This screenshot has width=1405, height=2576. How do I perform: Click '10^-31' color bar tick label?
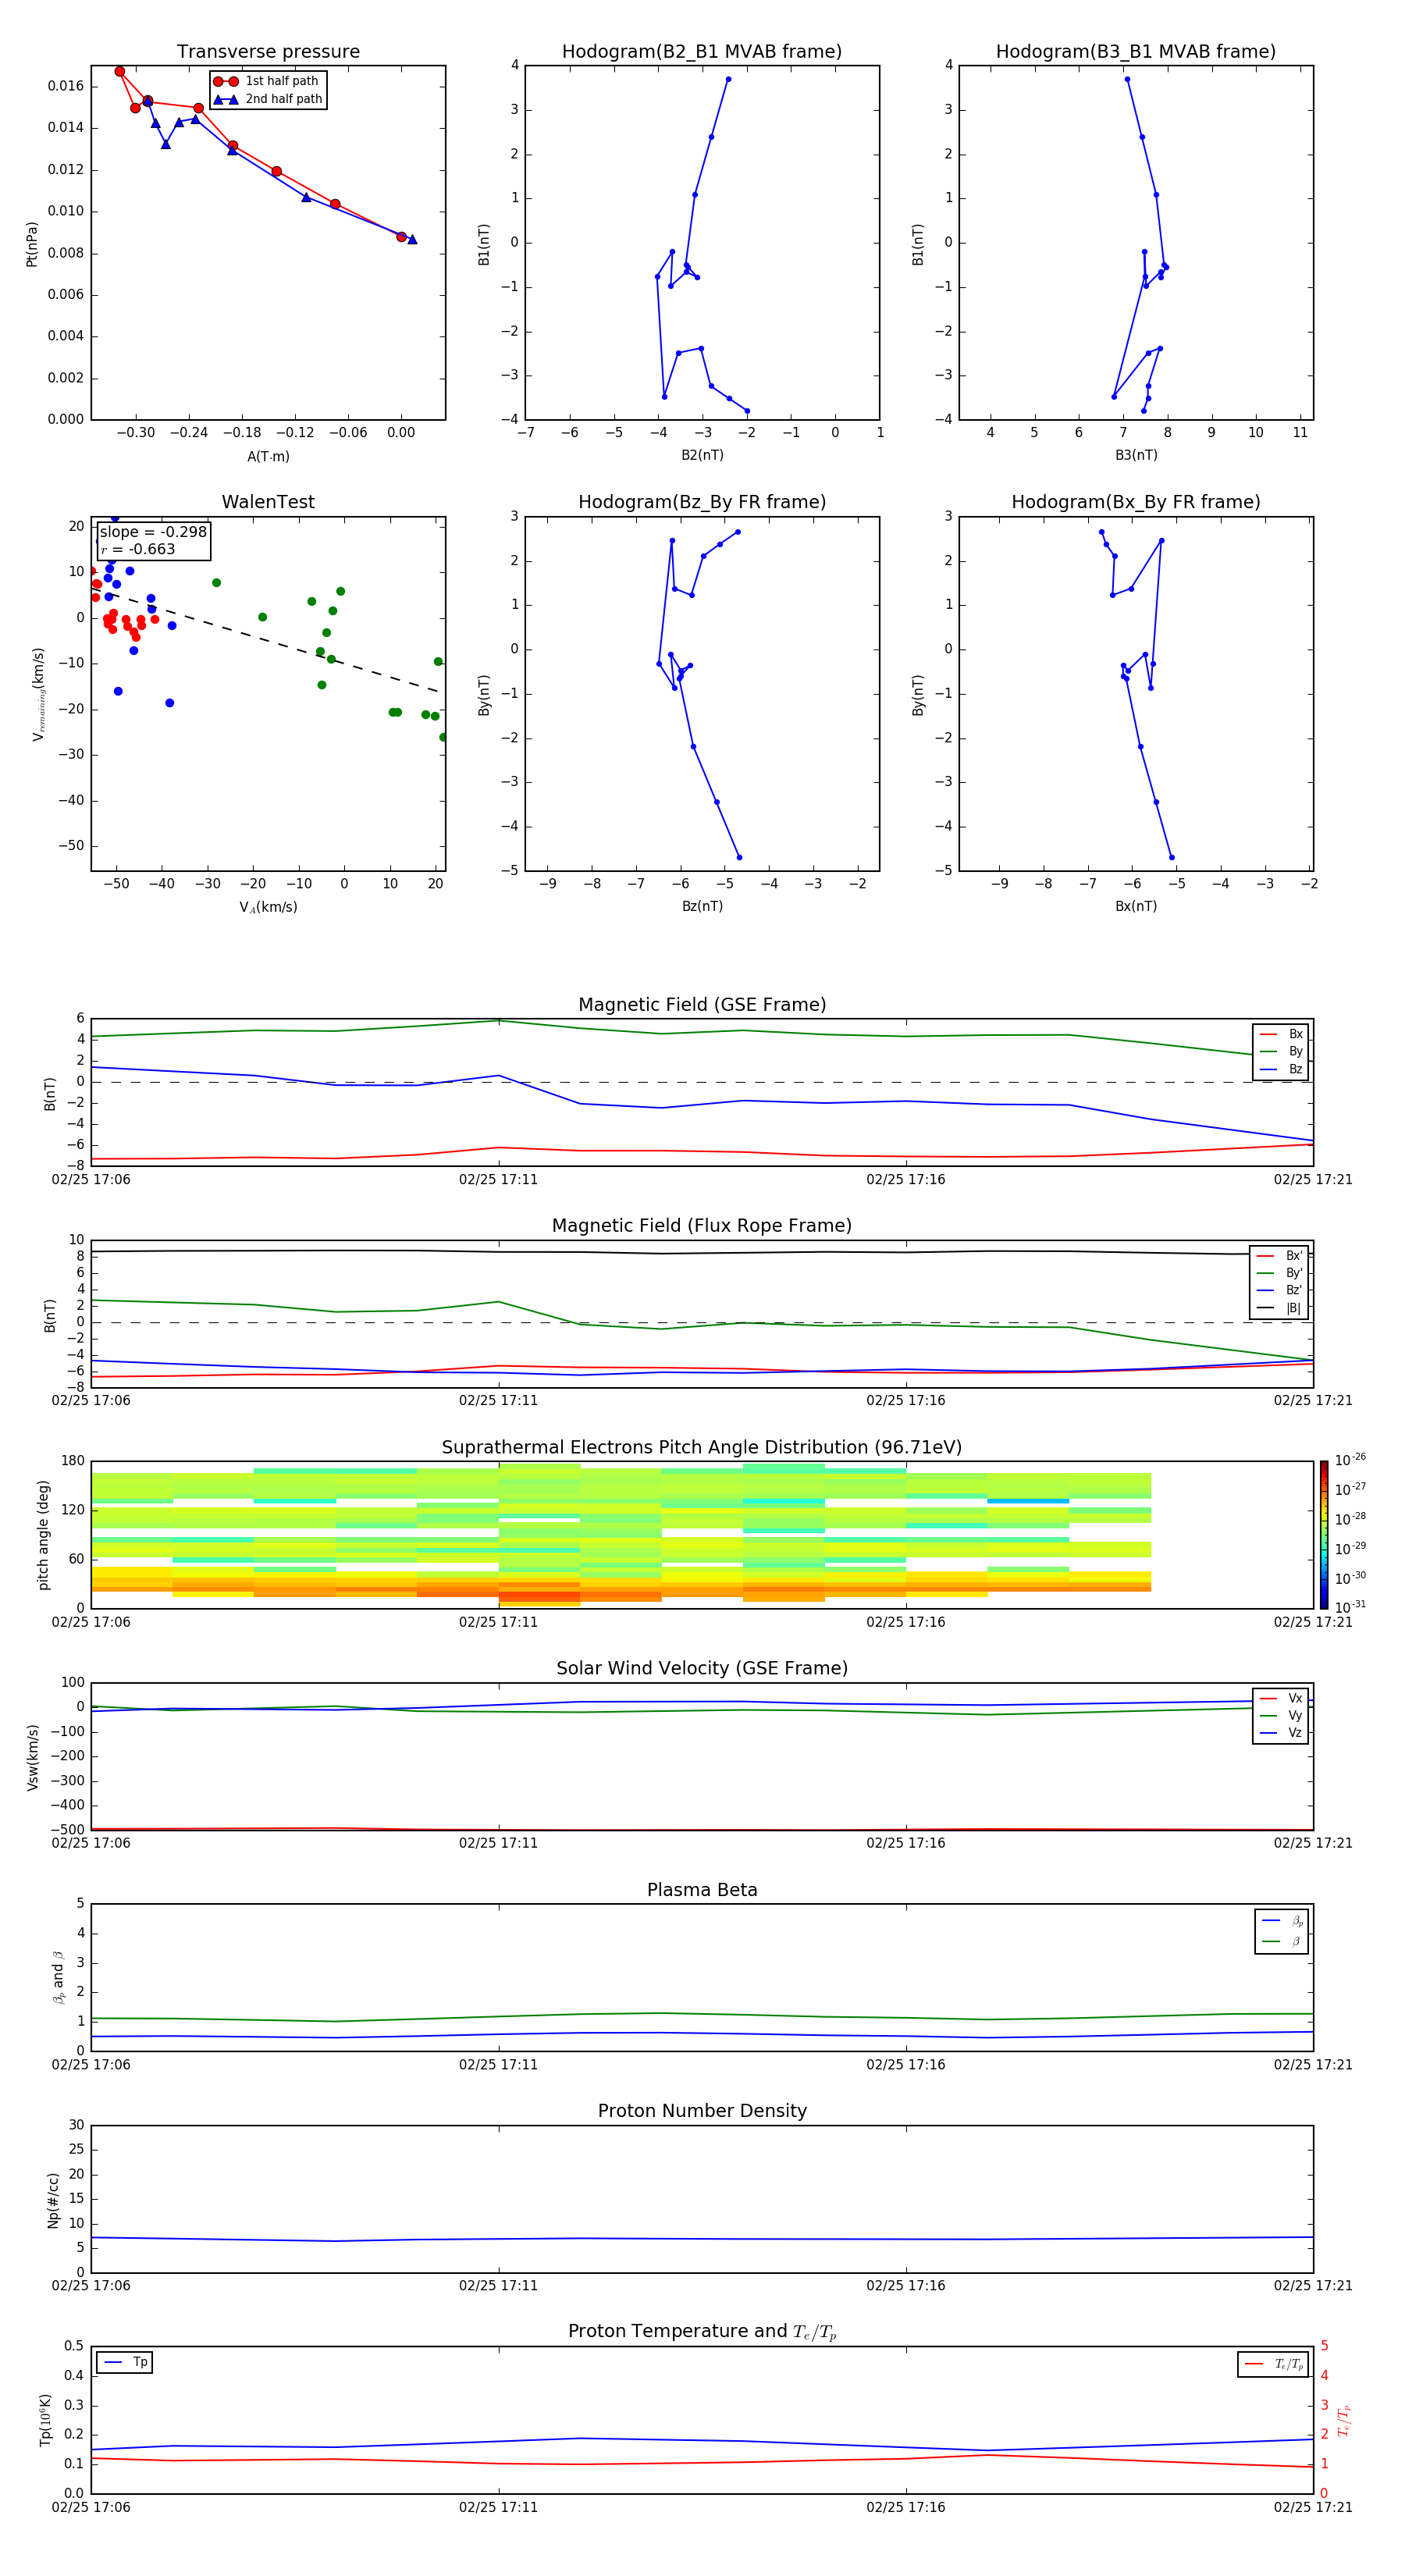1350,1607
